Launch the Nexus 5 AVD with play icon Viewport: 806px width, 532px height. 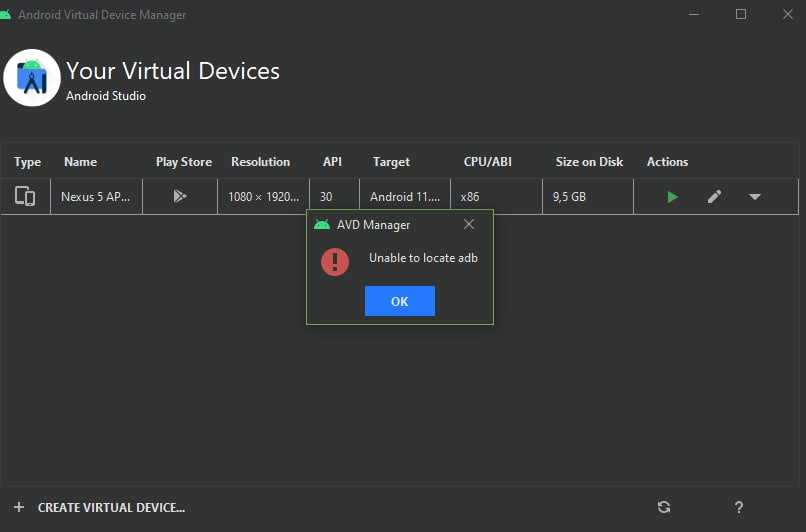point(672,197)
